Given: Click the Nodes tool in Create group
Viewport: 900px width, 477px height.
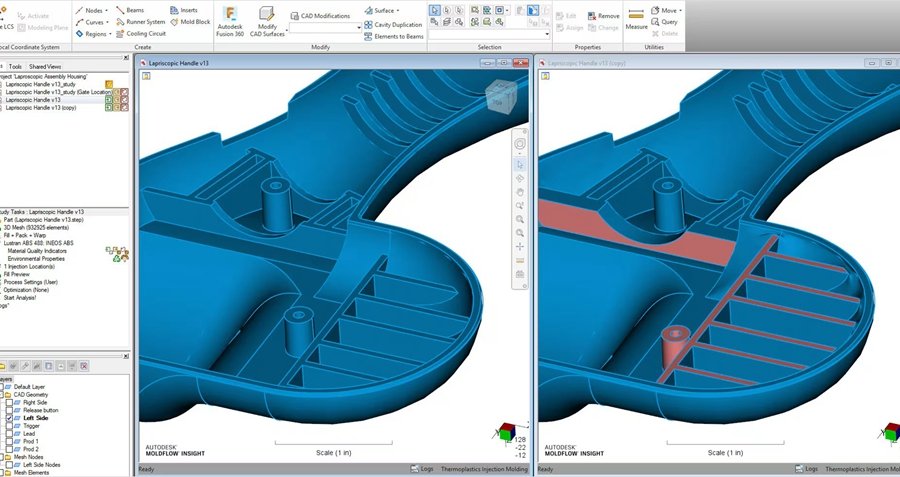Looking at the screenshot, I should coord(90,10).
